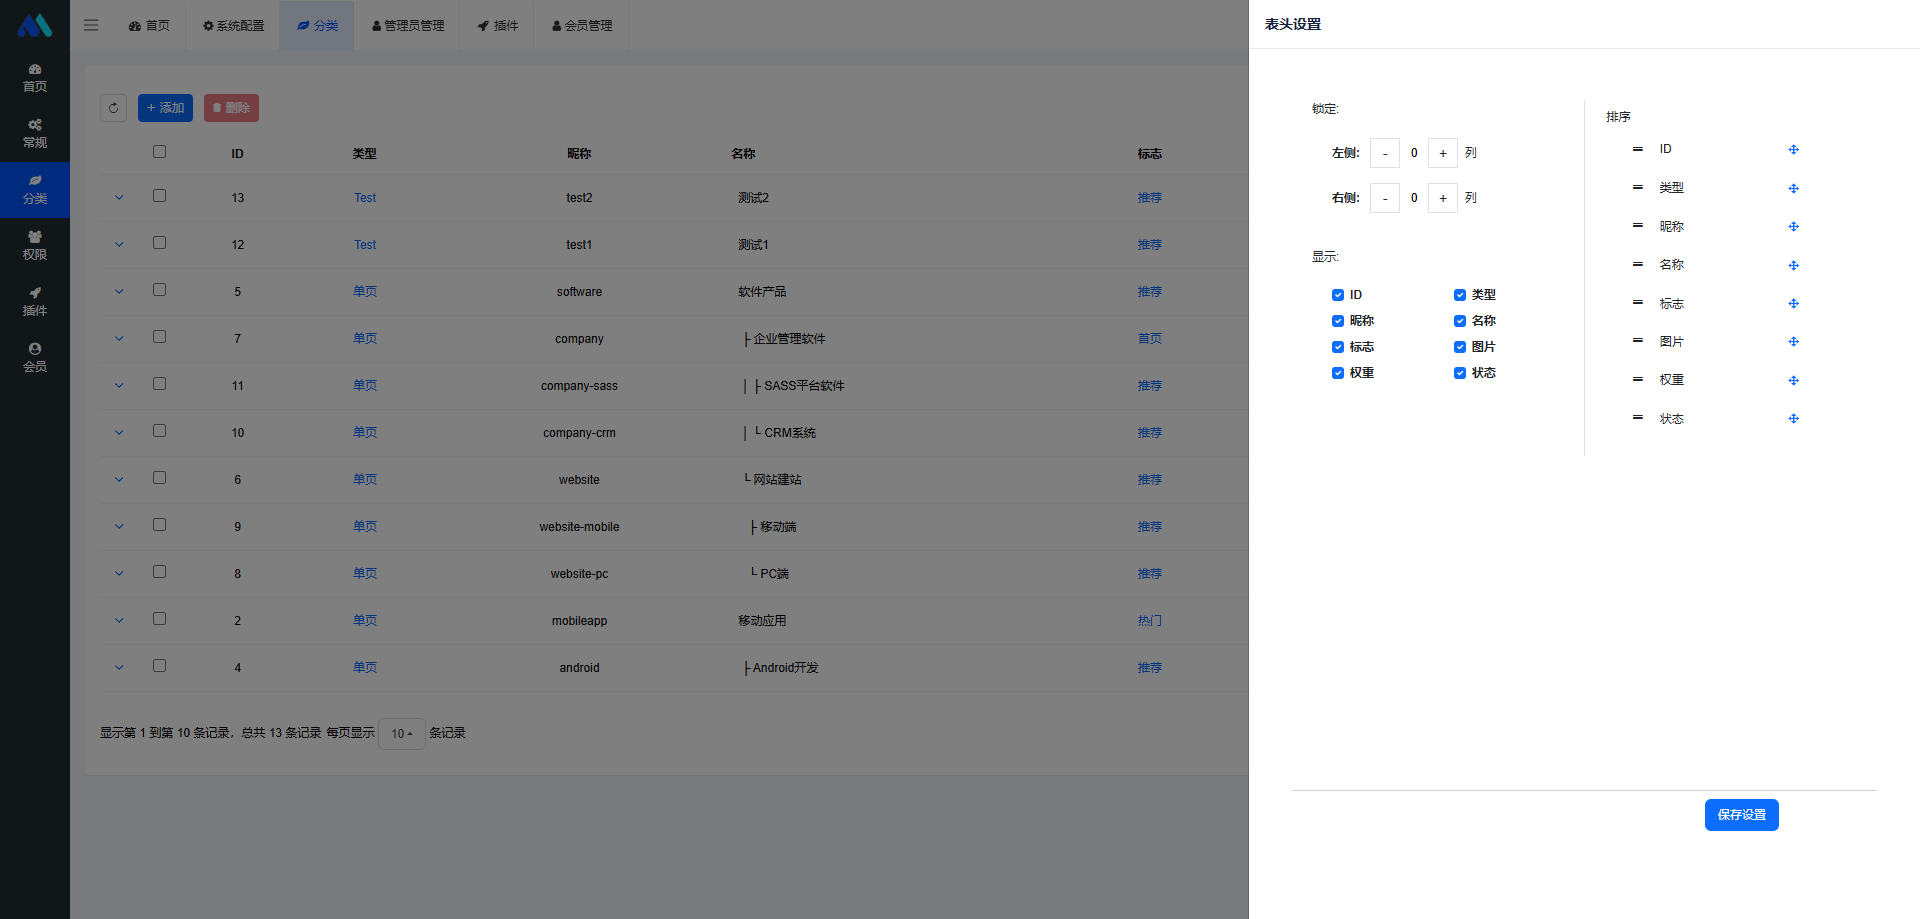
Task: Expand the mobileapp row chevron
Action: click(x=119, y=621)
